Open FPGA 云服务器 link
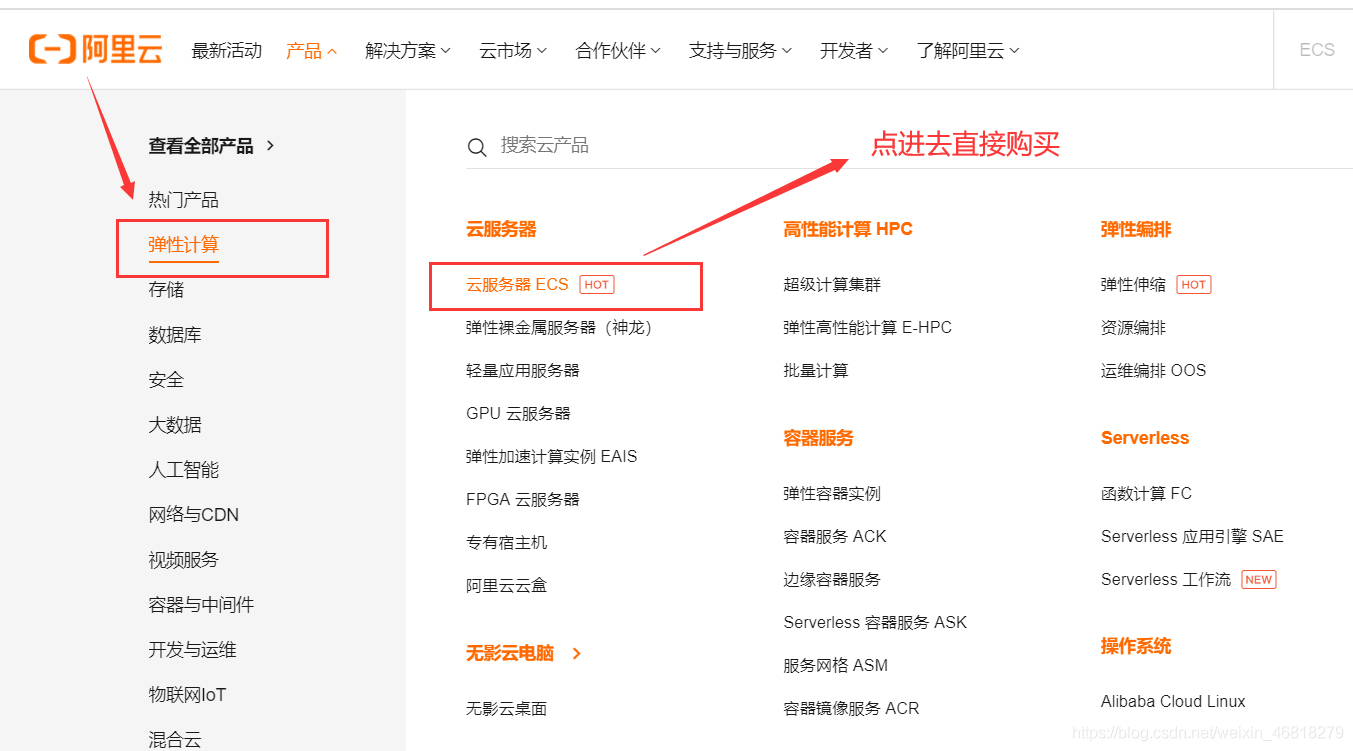This screenshot has width=1353, height=751. tap(523, 500)
